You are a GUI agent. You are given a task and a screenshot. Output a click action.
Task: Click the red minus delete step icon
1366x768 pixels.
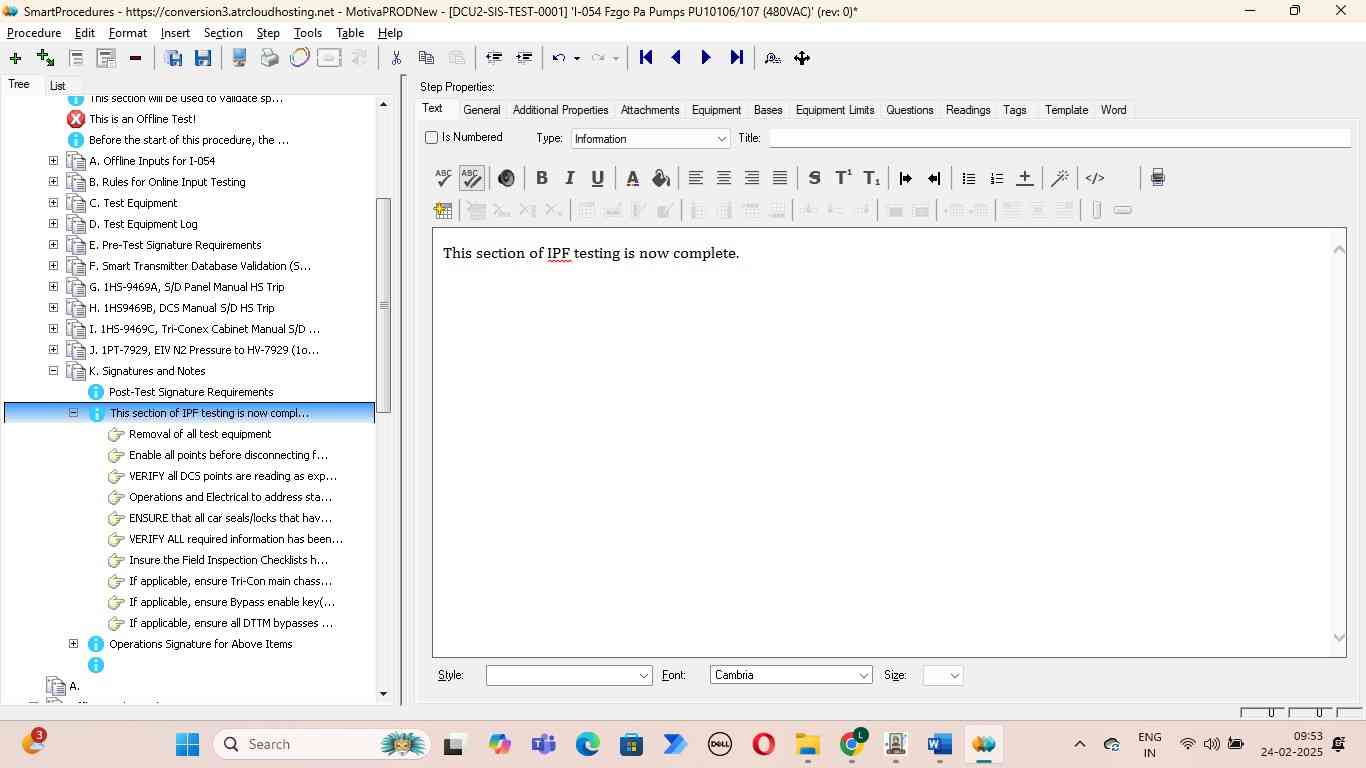point(135,58)
